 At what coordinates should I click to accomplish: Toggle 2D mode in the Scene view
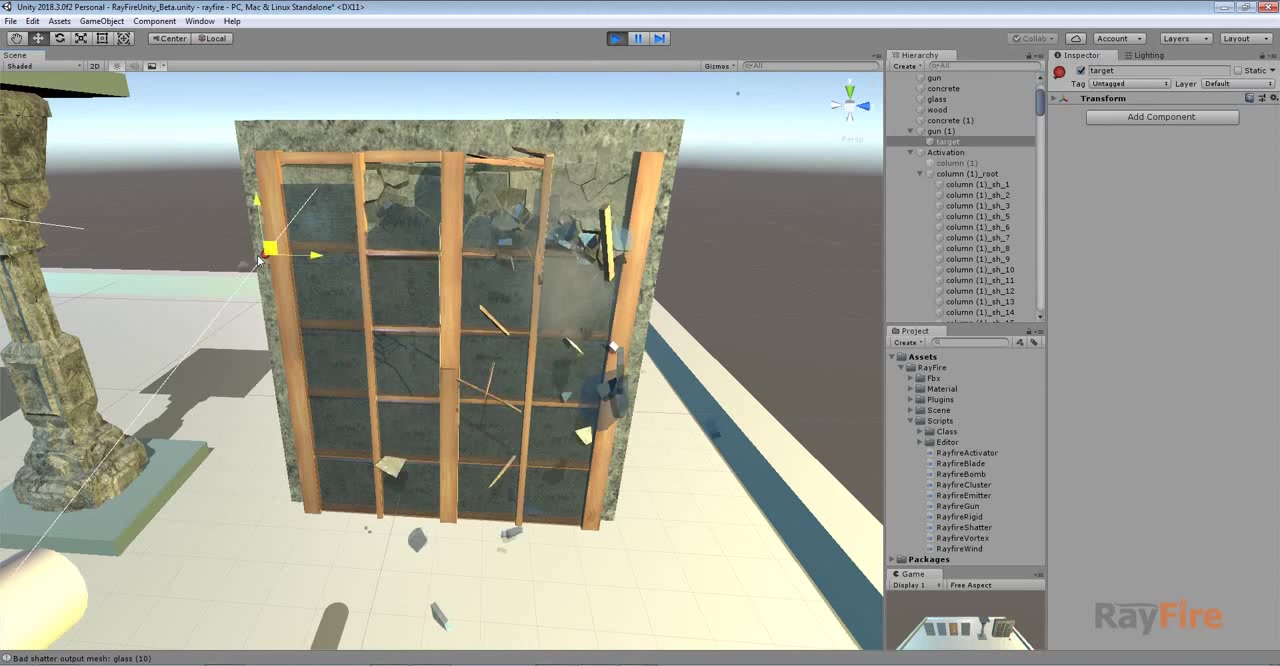pyautogui.click(x=94, y=66)
